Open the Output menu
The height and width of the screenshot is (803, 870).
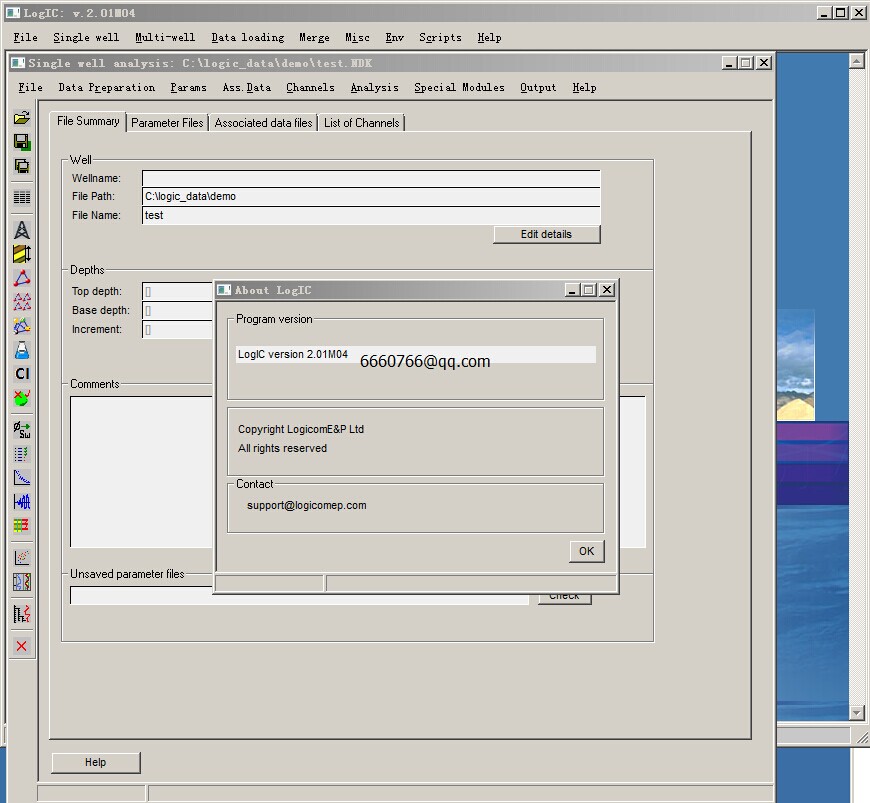(x=538, y=88)
